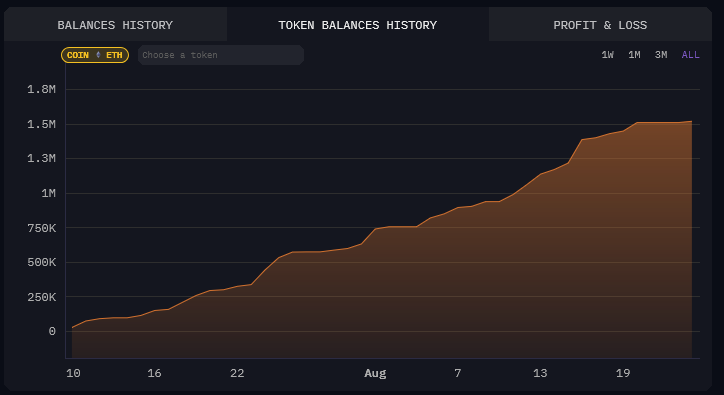Click the Aug x-axis label
The height and width of the screenshot is (395, 724).
pyautogui.click(x=375, y=373)
